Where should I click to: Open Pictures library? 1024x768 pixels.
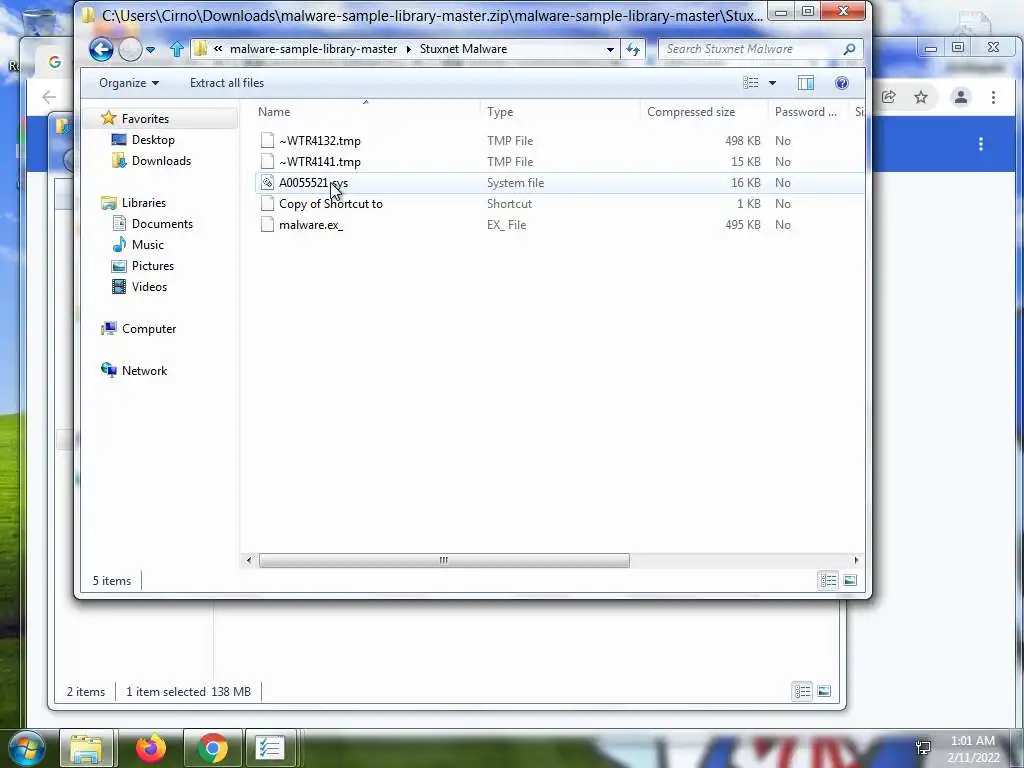[152, 266]
